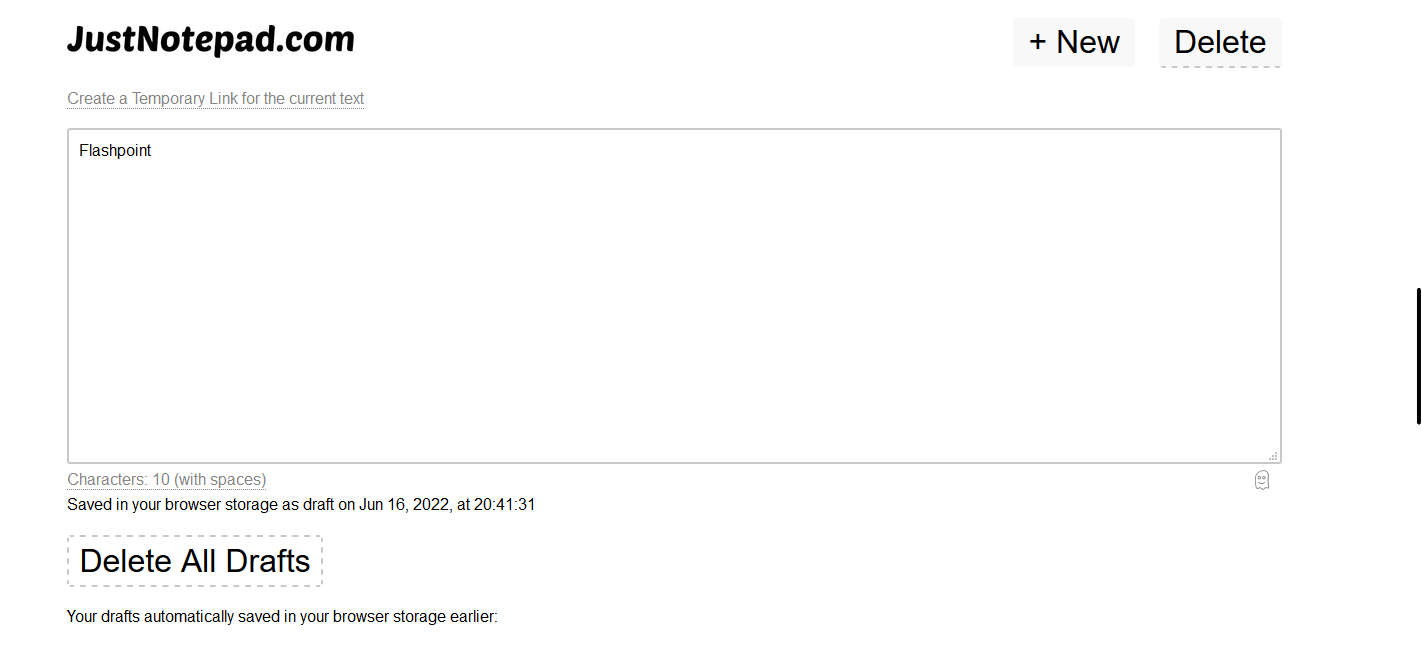Click scrollbar track below the thumb
This screenshot has width=1422, height=645.
tap(1418, 535)
